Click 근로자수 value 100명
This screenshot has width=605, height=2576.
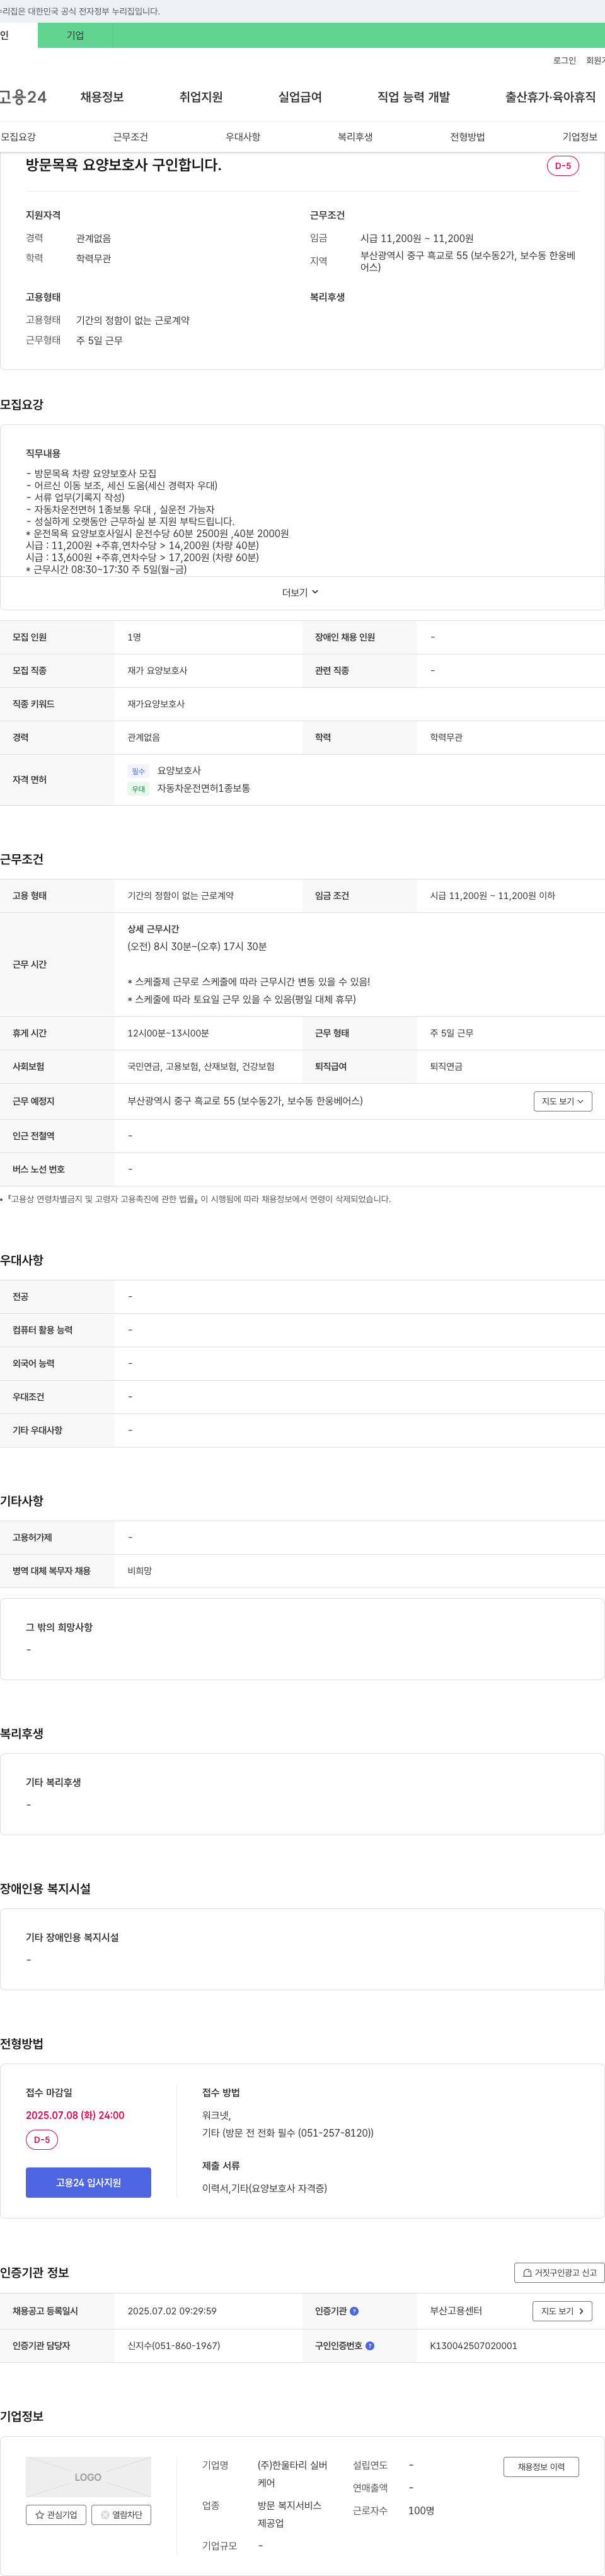[421, 2510]
